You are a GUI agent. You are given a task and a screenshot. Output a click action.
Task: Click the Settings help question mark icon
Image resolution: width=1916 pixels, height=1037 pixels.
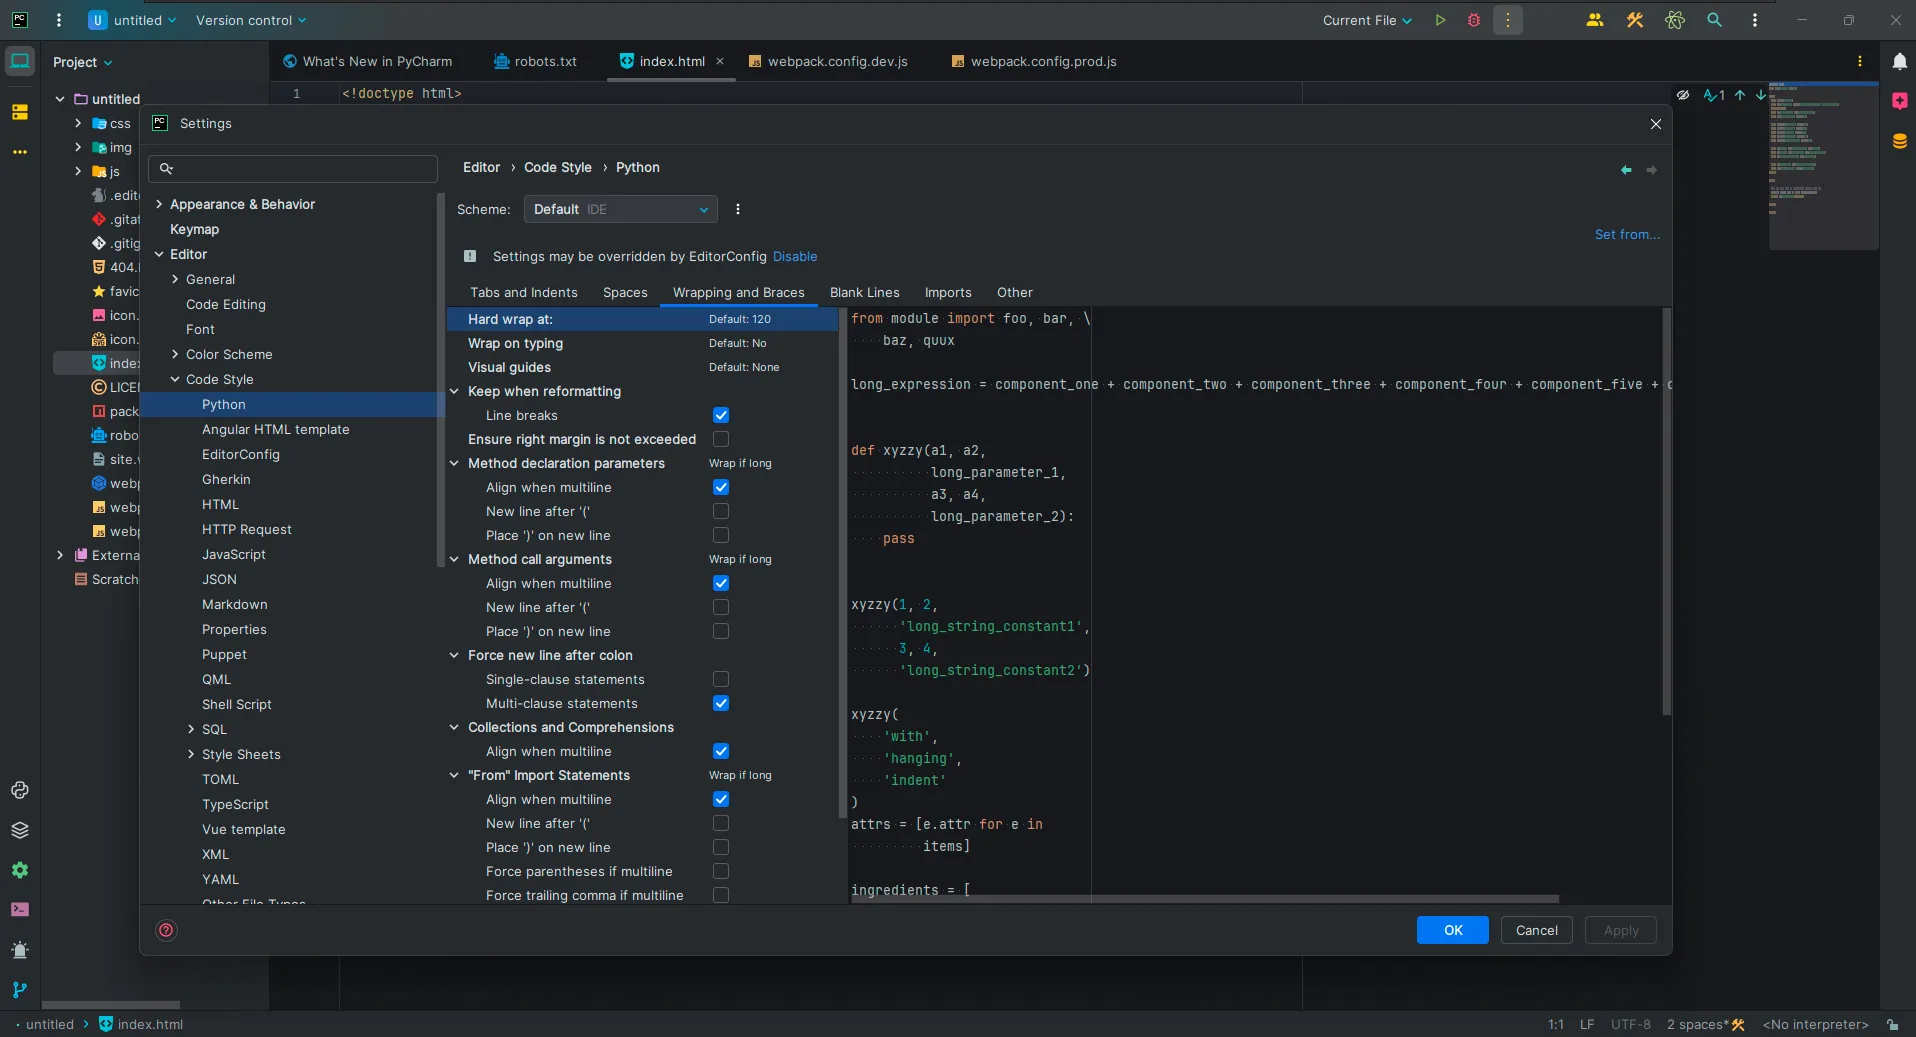(x=167, y=930)
